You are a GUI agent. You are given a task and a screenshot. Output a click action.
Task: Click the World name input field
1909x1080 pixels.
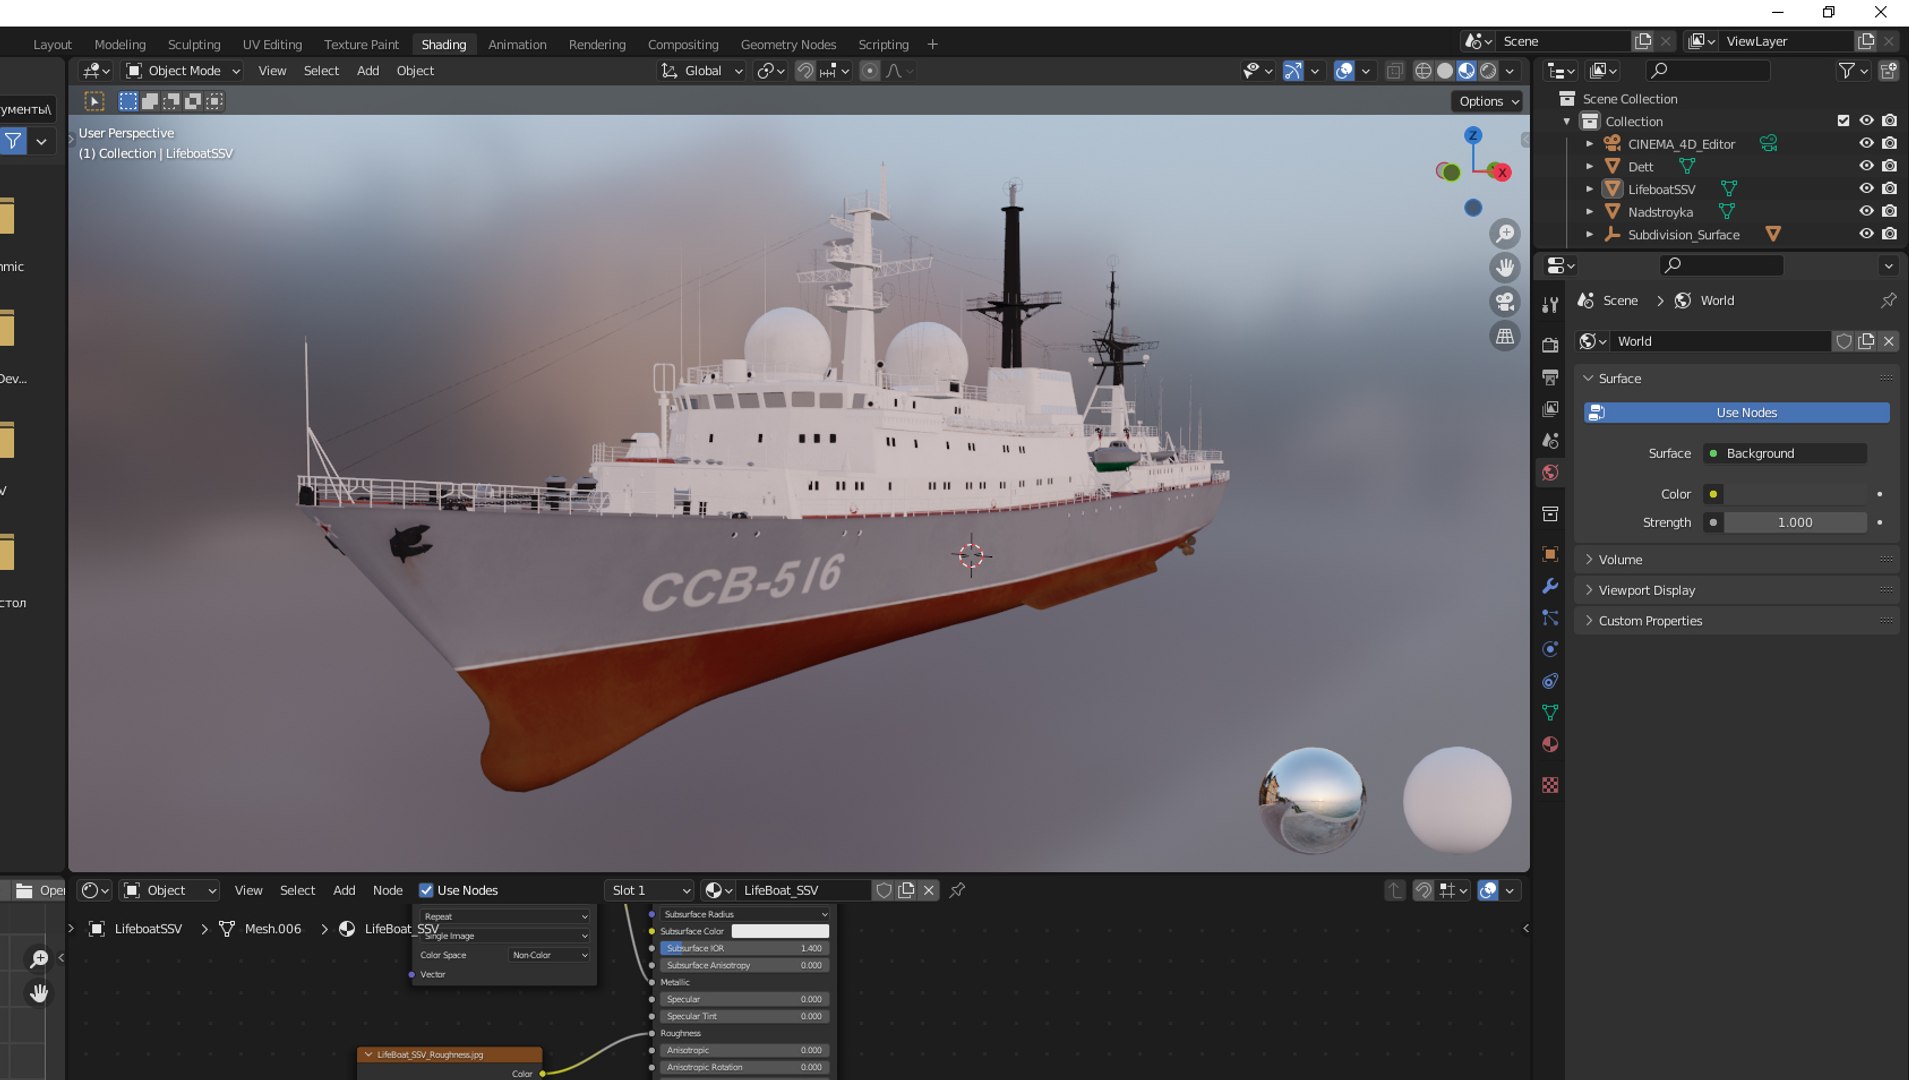point(1720,341)
